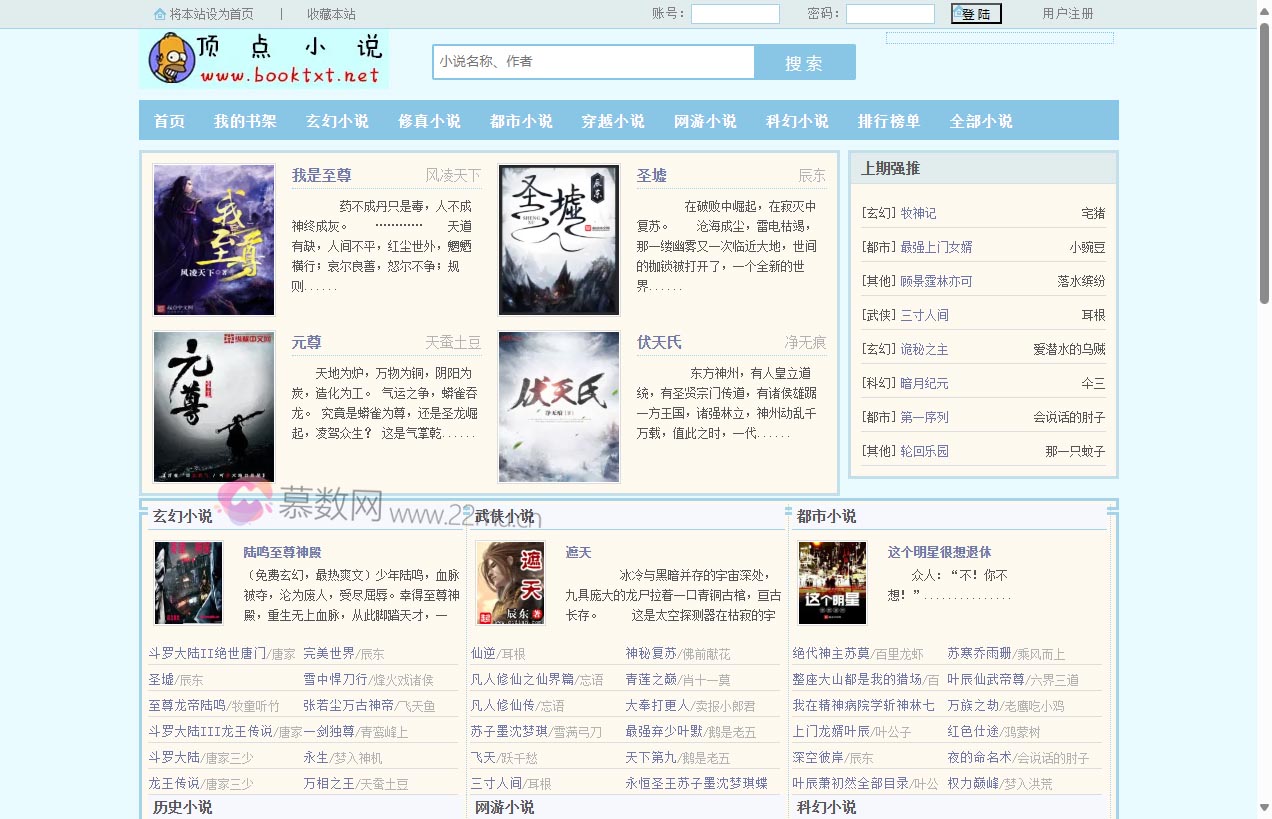Click the 密码 password input box

(x=890, y=14)
